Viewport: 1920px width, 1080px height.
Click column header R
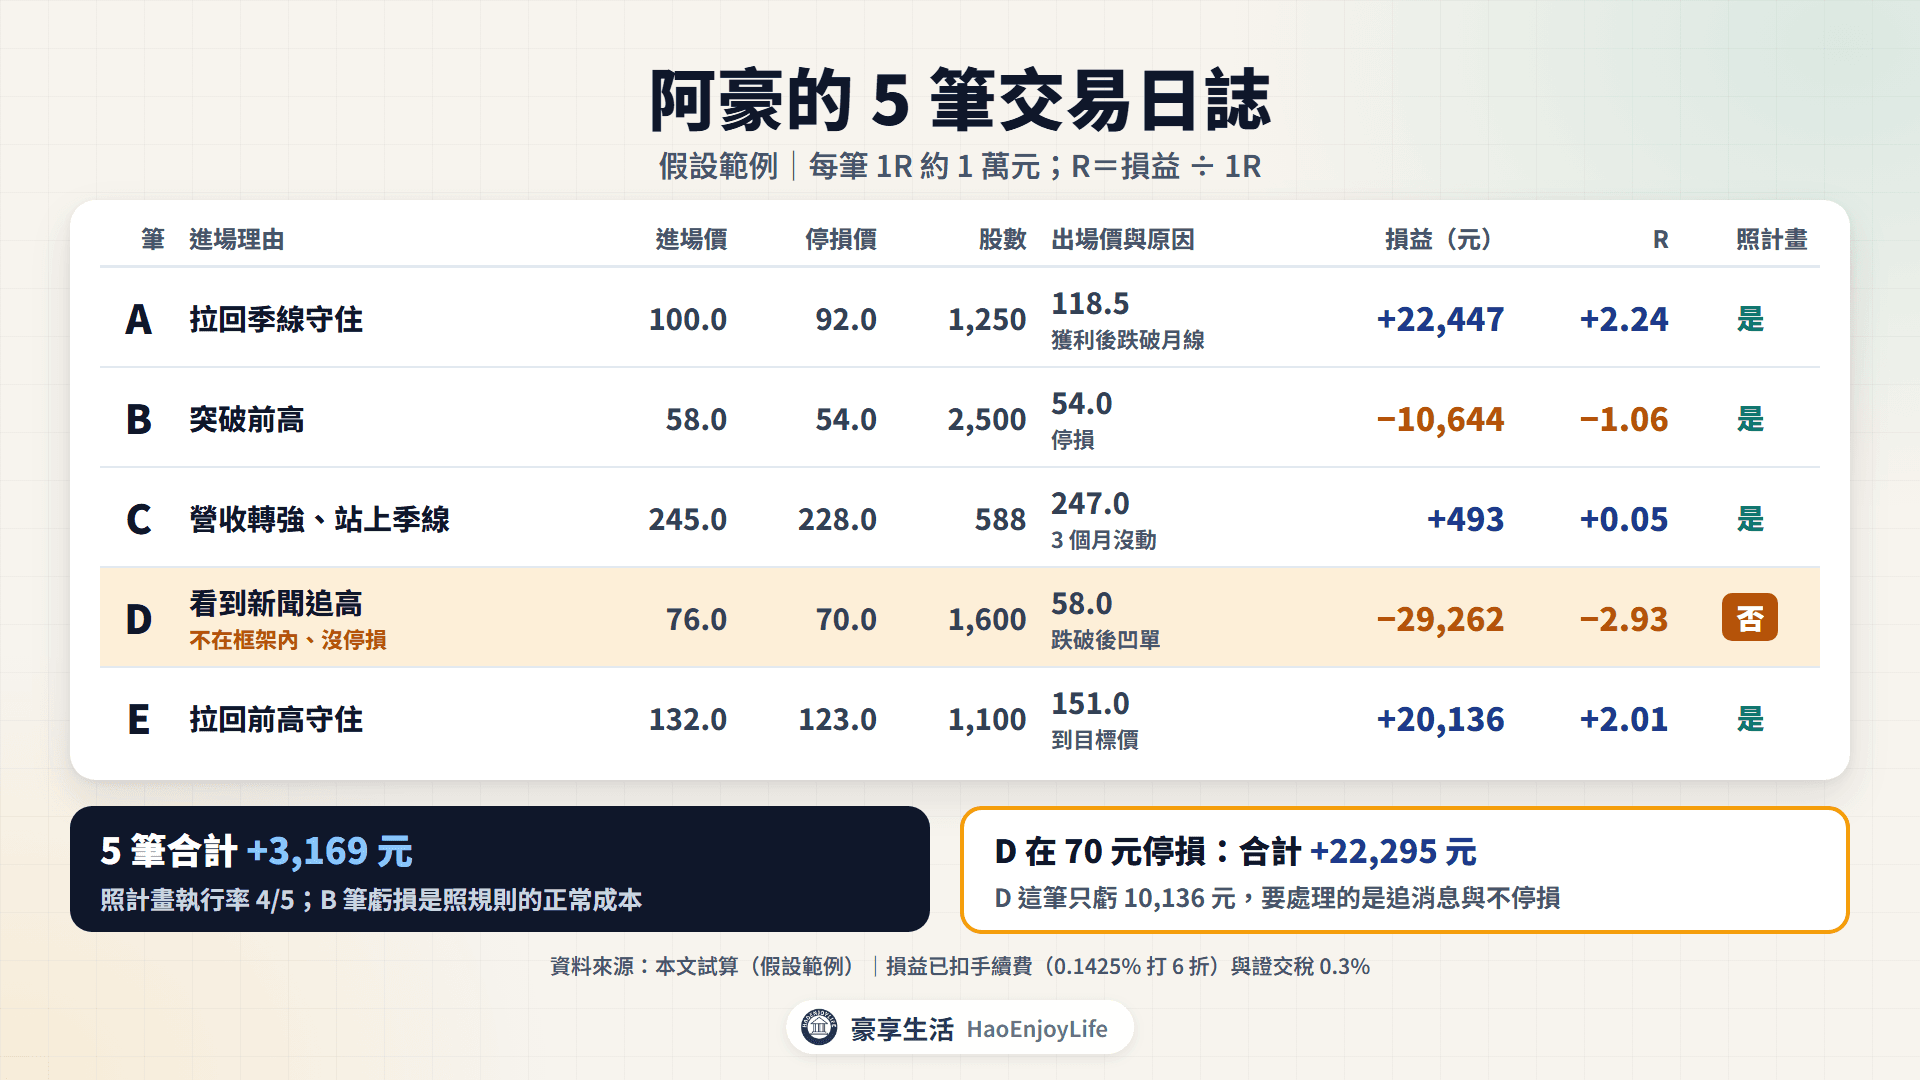pyautogui.click(x=1660, y=240)
